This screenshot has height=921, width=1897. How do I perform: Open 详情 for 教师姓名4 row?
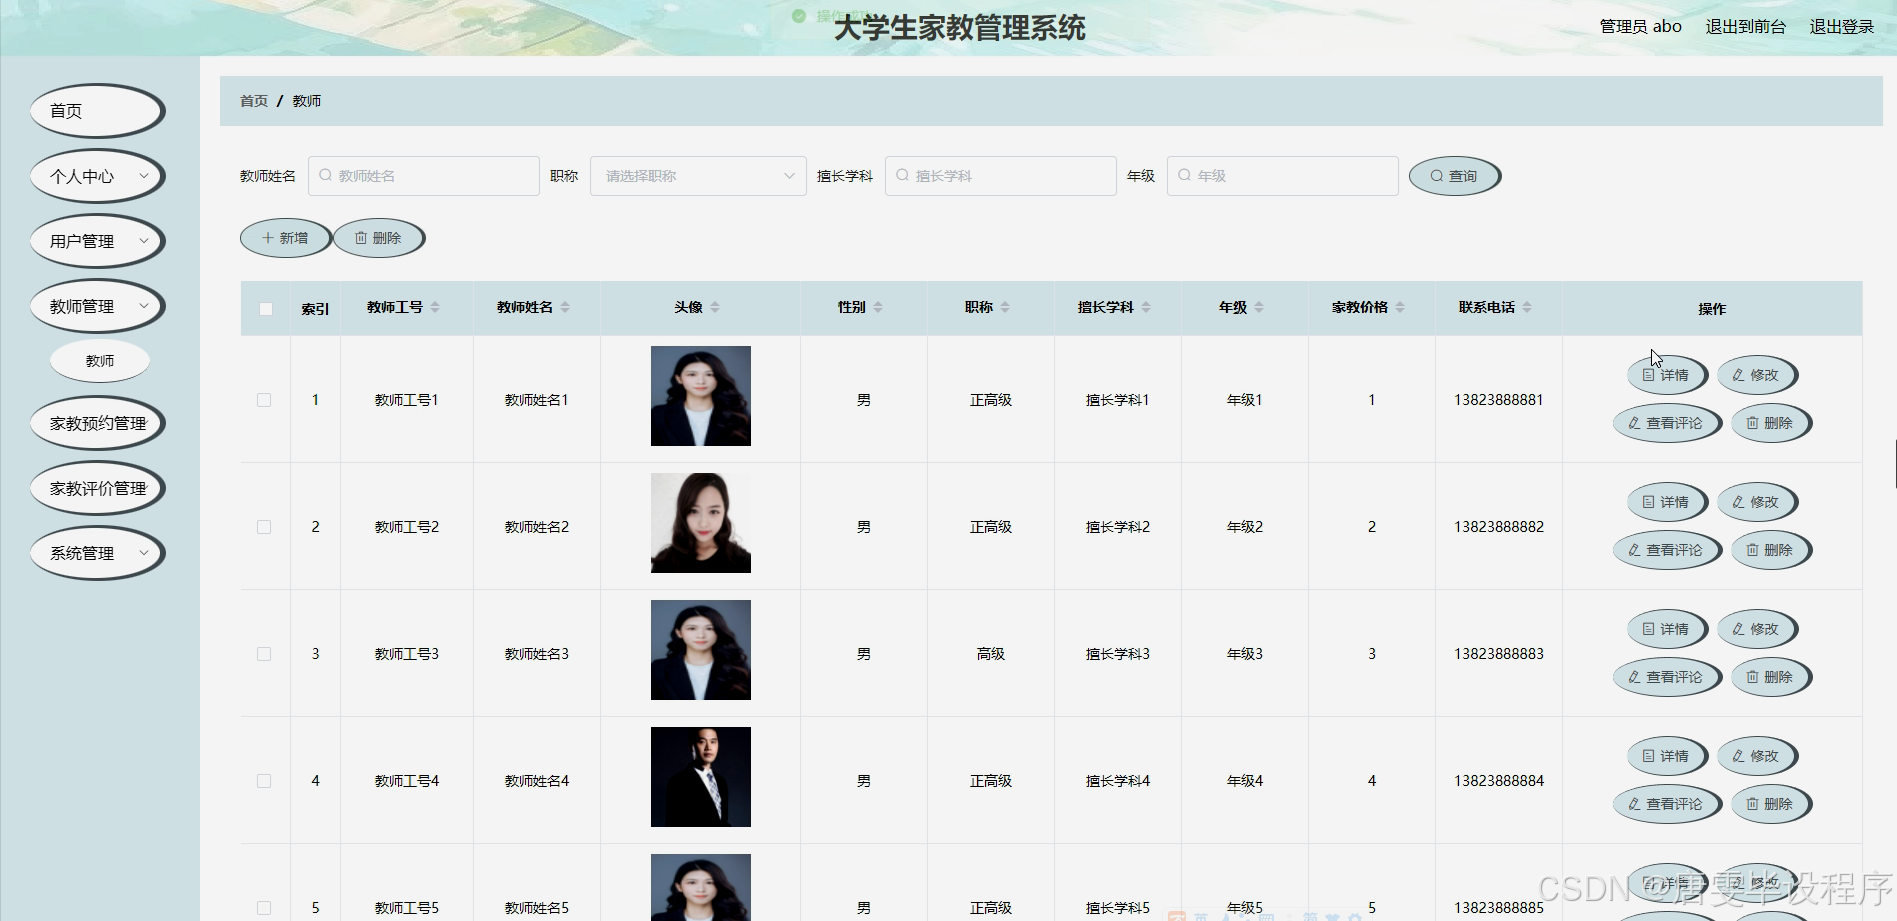pos(1666,756)
